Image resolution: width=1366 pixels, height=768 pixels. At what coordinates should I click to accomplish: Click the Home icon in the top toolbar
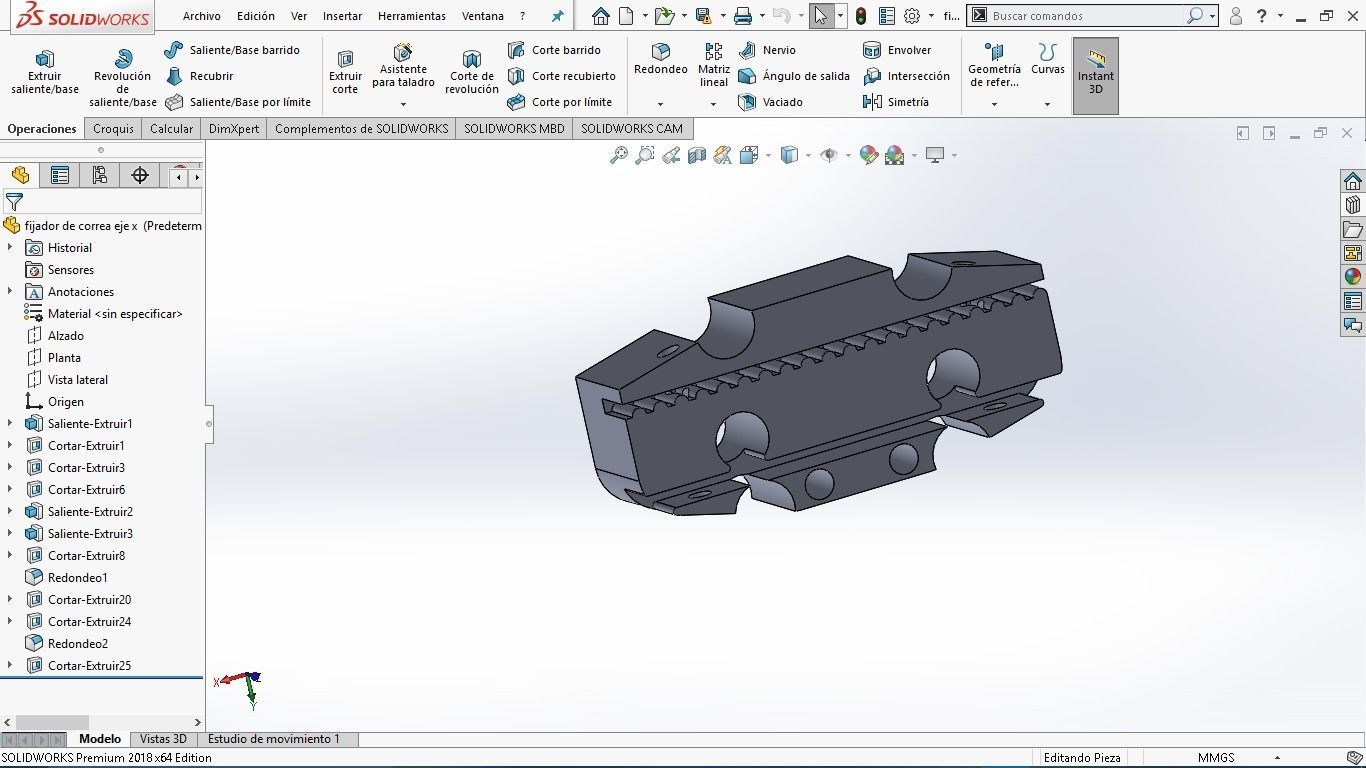600,16
